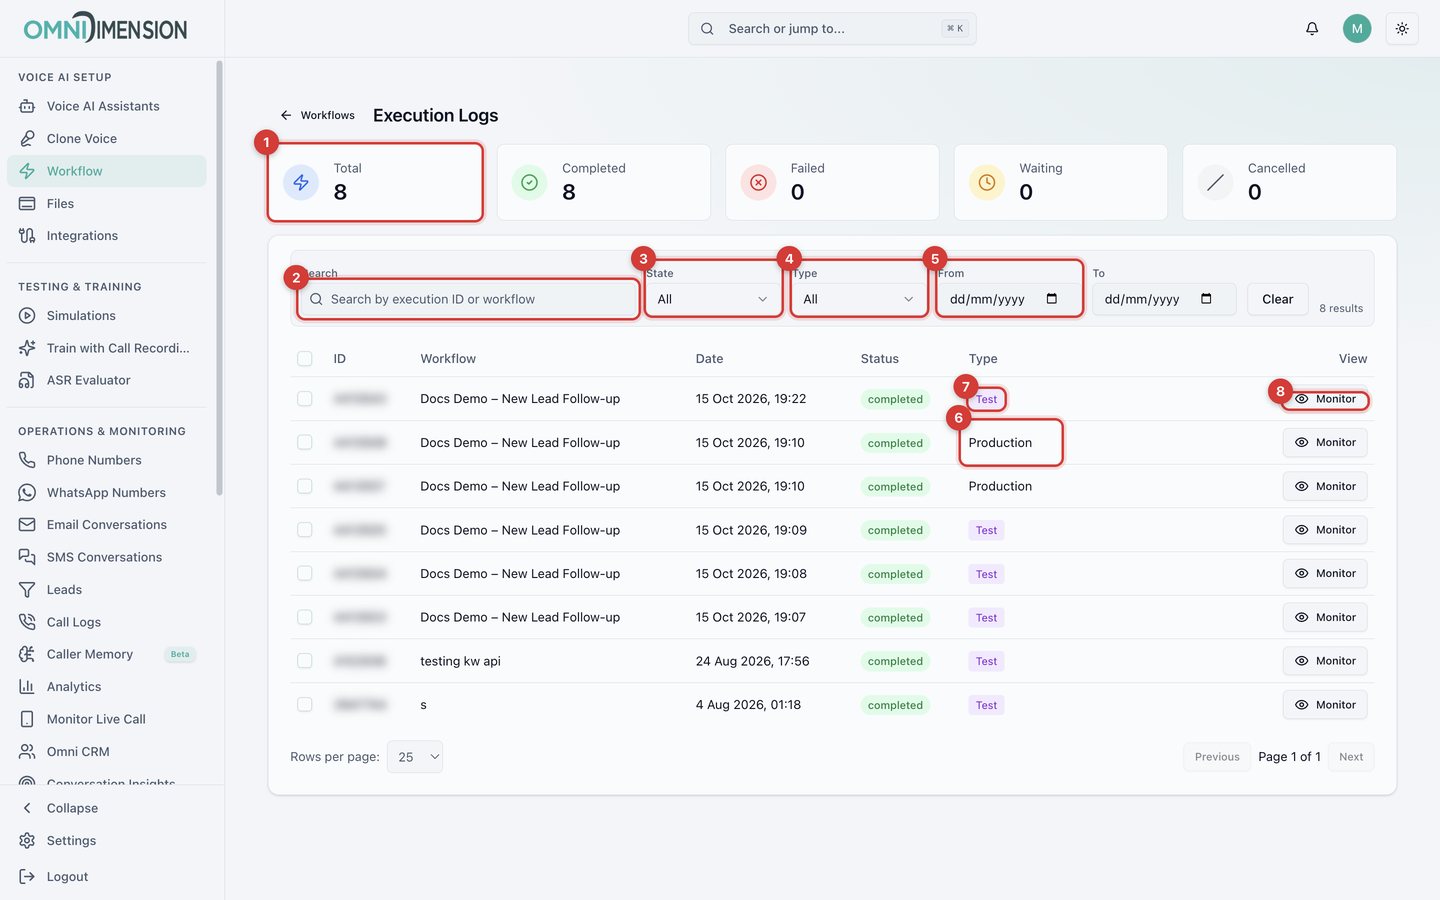
Task: Check the row dated 15 Oct 2026, 19:07
Action: tap(305, 617)
